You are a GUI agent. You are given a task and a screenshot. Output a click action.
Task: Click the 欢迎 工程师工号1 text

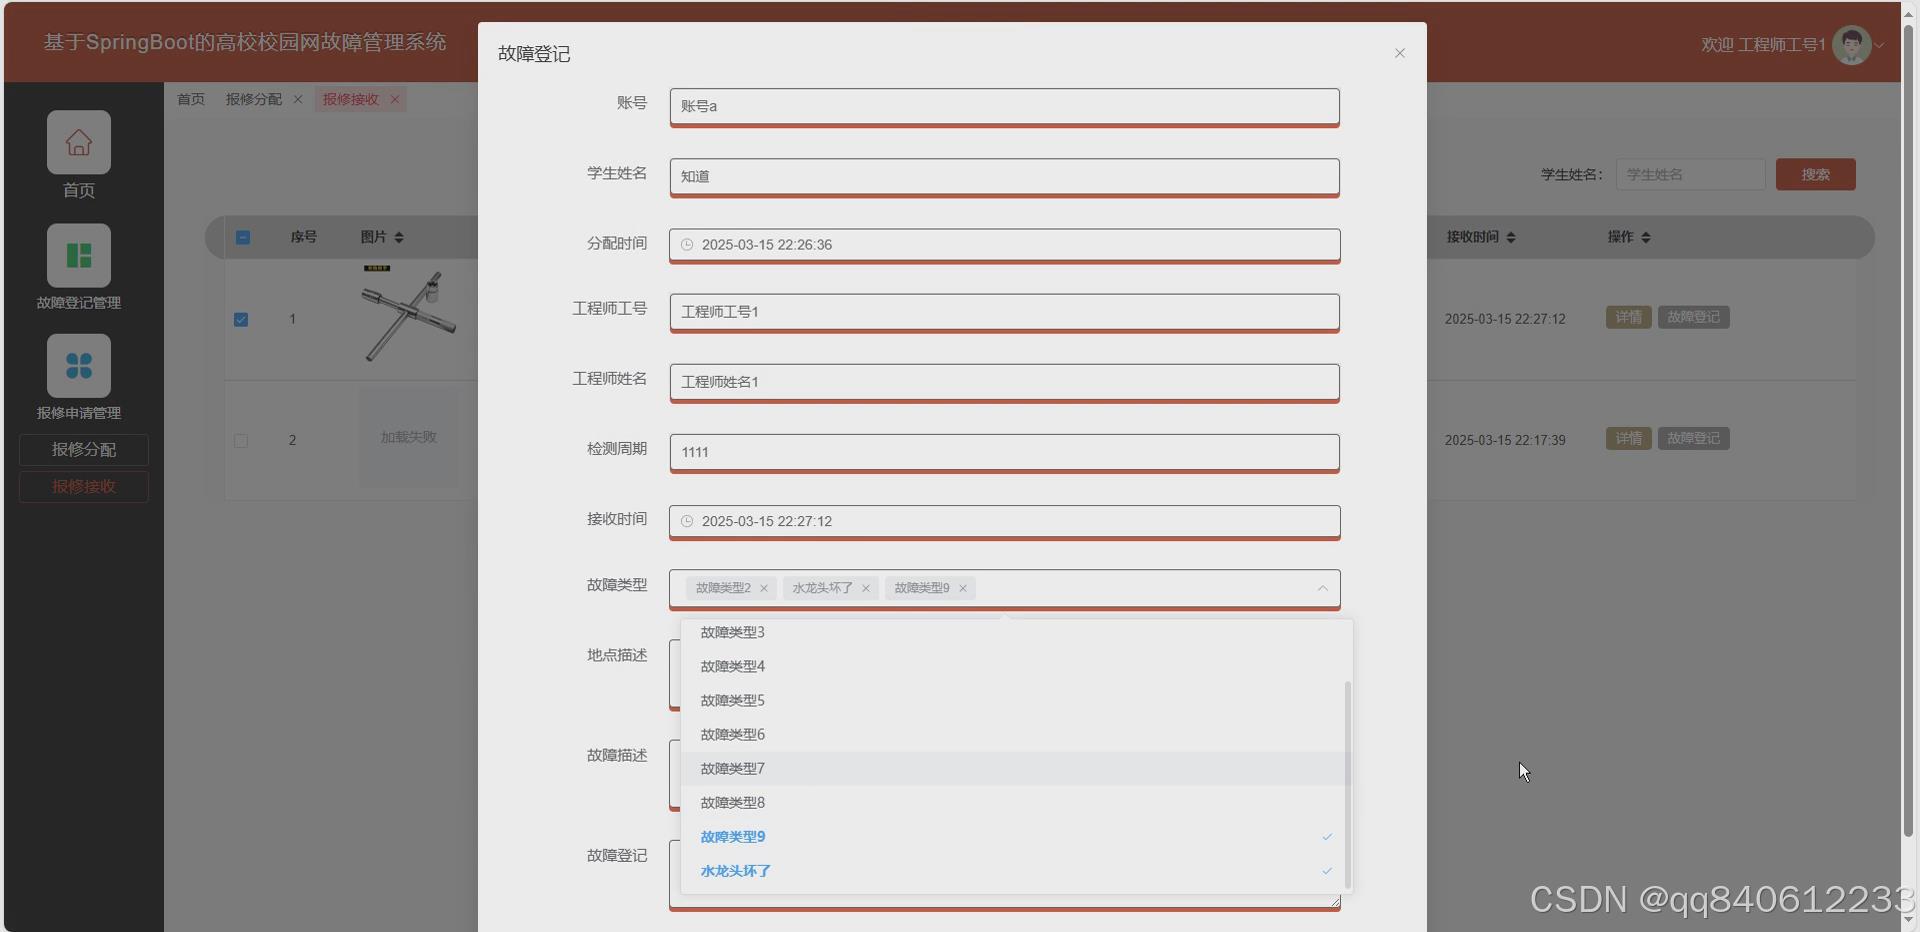click(x=1763, y=45)
